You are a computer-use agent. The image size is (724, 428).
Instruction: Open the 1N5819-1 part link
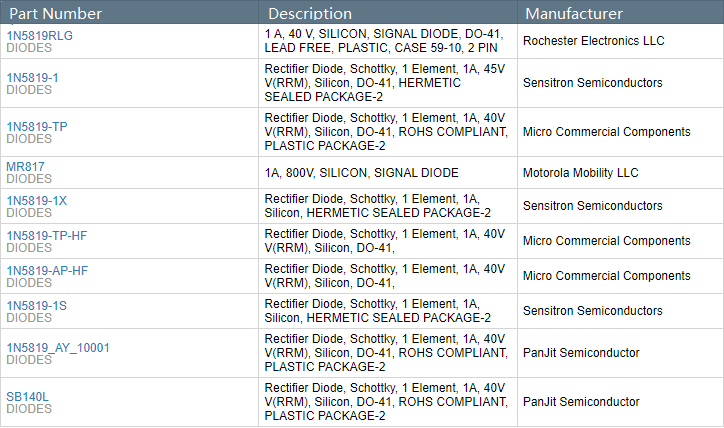[32, 77]
